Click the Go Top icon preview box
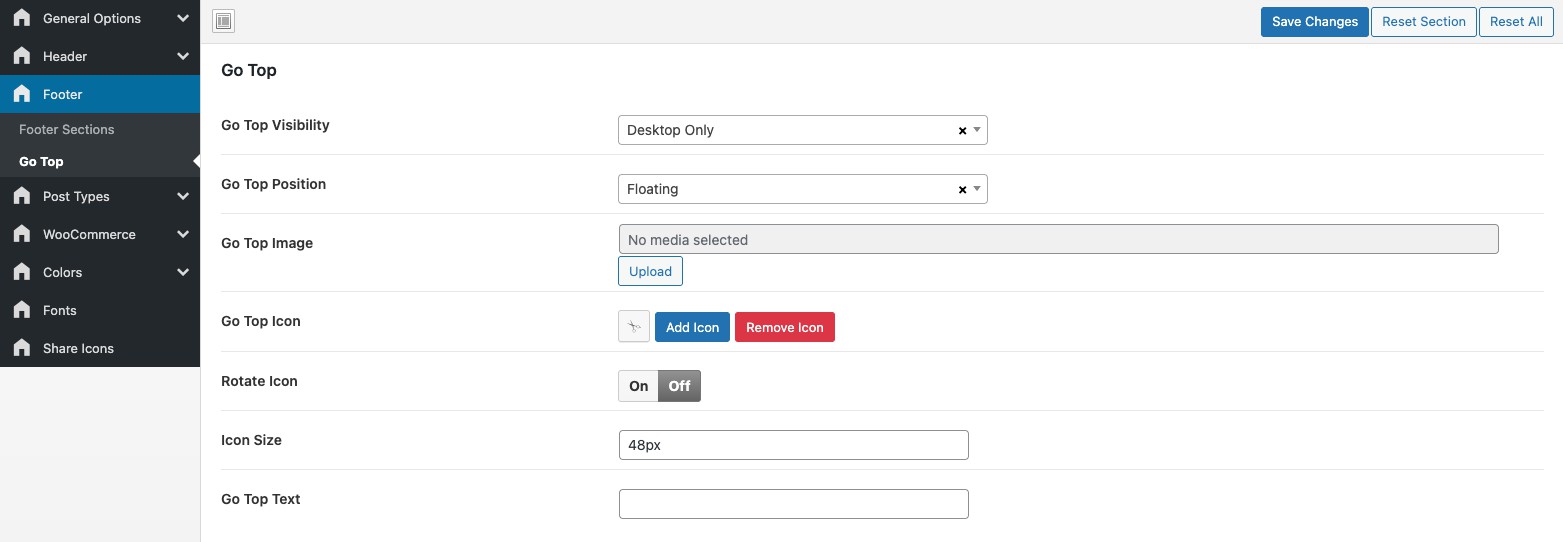This screenshot has width=1563, height=542. point(634,327)
